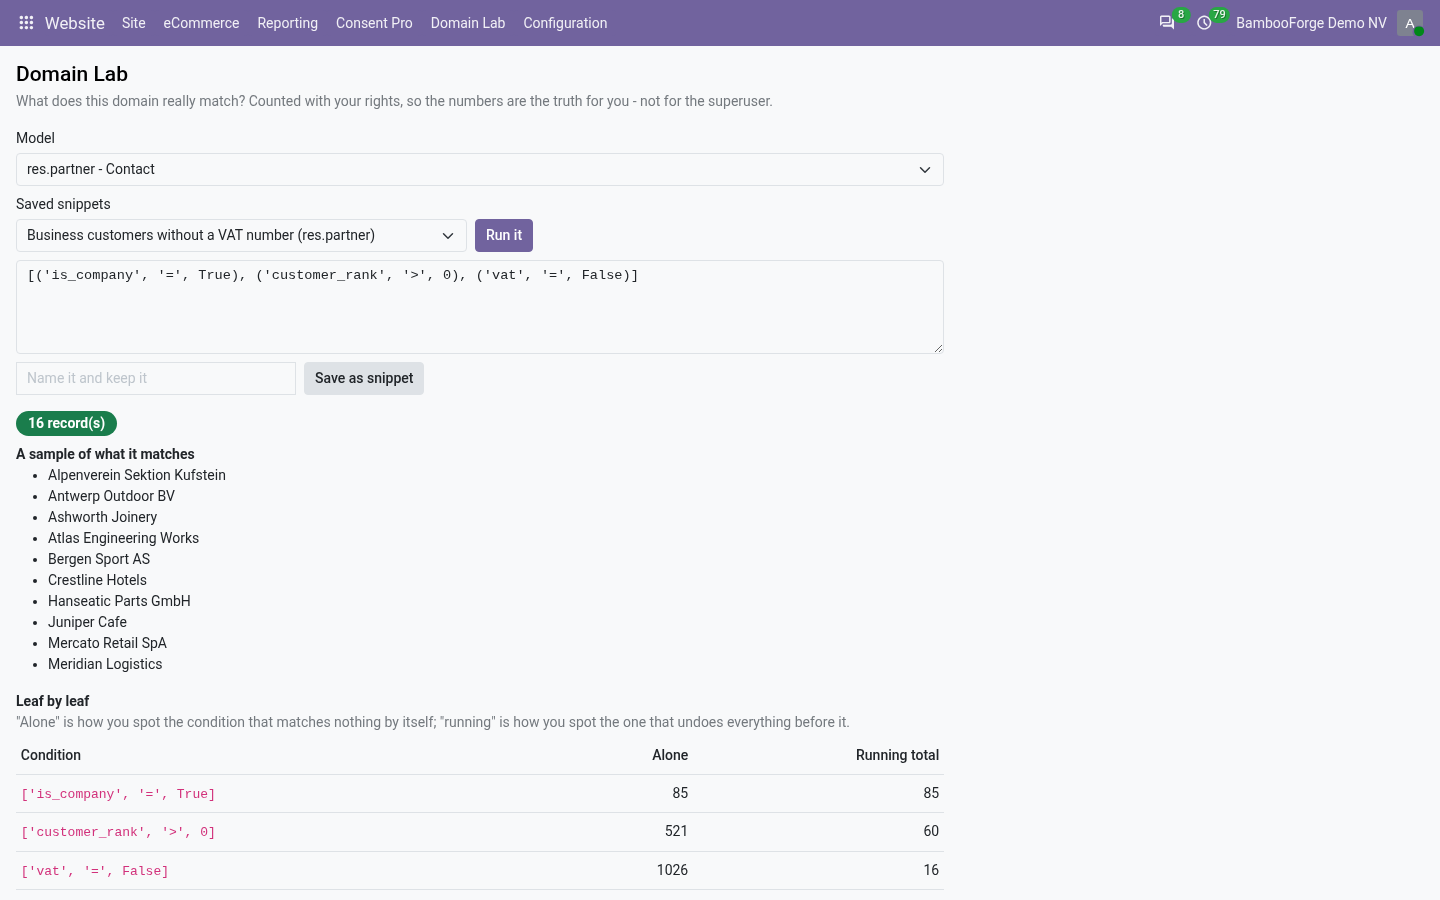Open the eCommerce menu
This screenshot has width=1440, height=900.
(x=201, y=23)
